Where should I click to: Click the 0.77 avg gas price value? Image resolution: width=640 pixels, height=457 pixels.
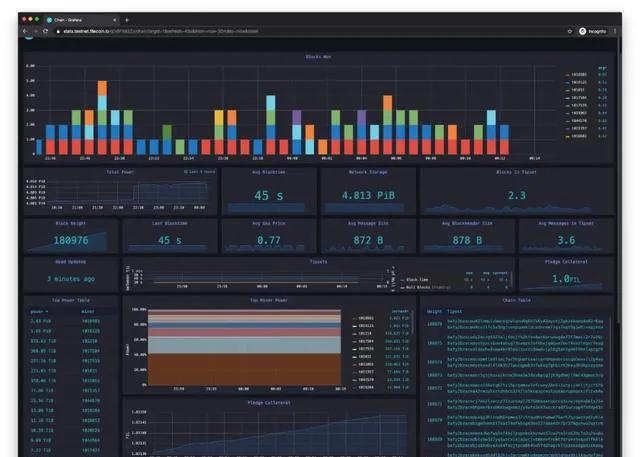[269, 240]
